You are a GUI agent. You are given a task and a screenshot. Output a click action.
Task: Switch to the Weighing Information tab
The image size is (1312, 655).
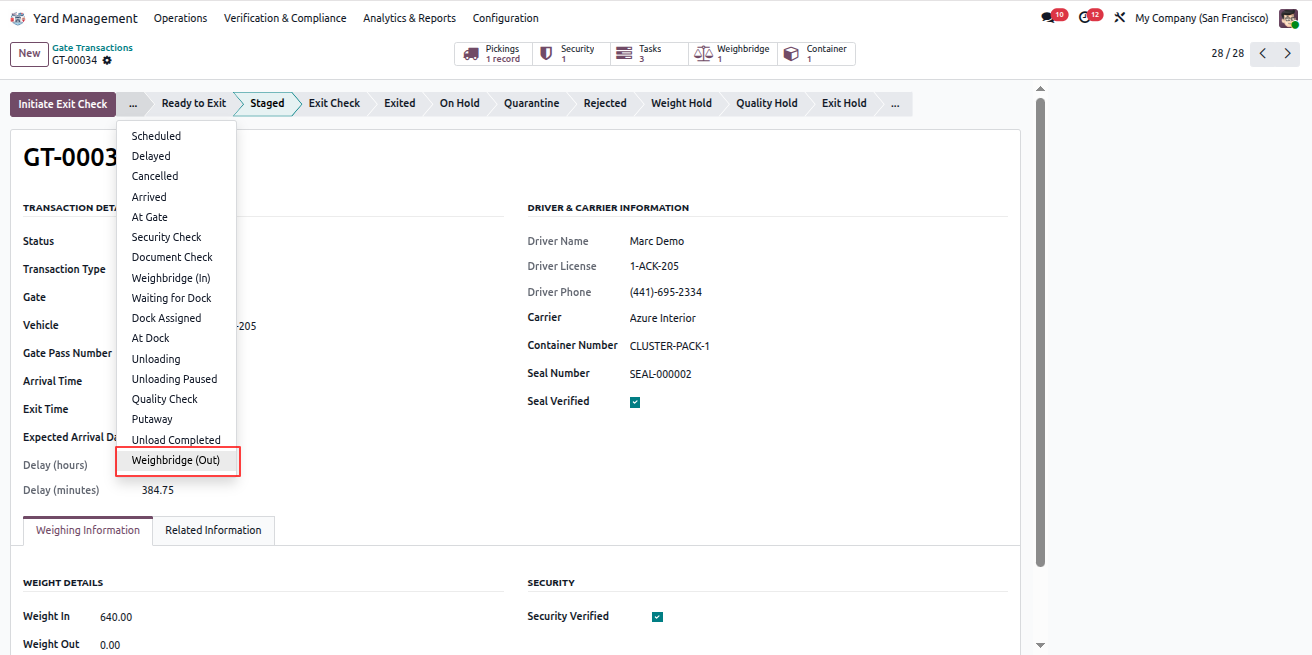click(x=88, y=531)
